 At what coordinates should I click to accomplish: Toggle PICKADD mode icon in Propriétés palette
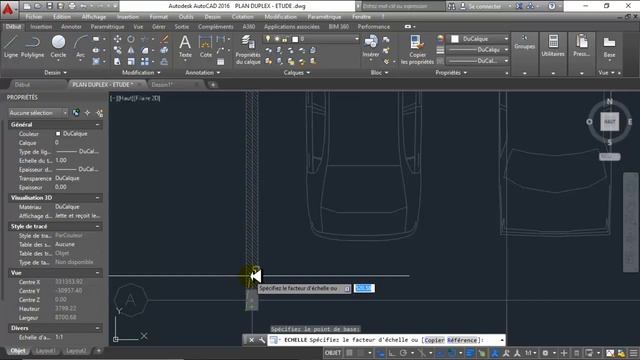76,113
